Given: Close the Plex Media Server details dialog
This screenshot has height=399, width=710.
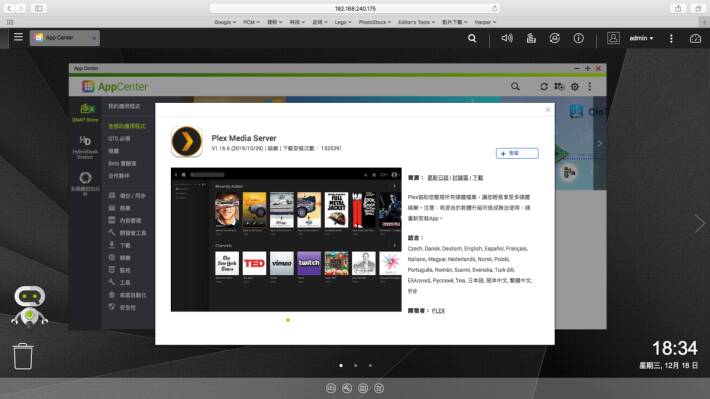Looking at the screenshot, I should click(x=547, y=110).
